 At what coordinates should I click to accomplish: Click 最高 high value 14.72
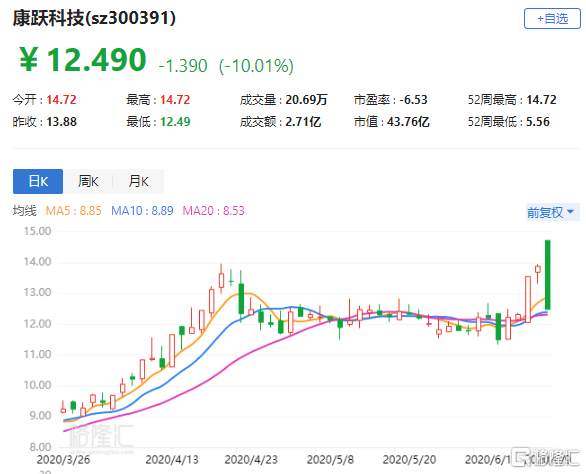click(175, 100)
